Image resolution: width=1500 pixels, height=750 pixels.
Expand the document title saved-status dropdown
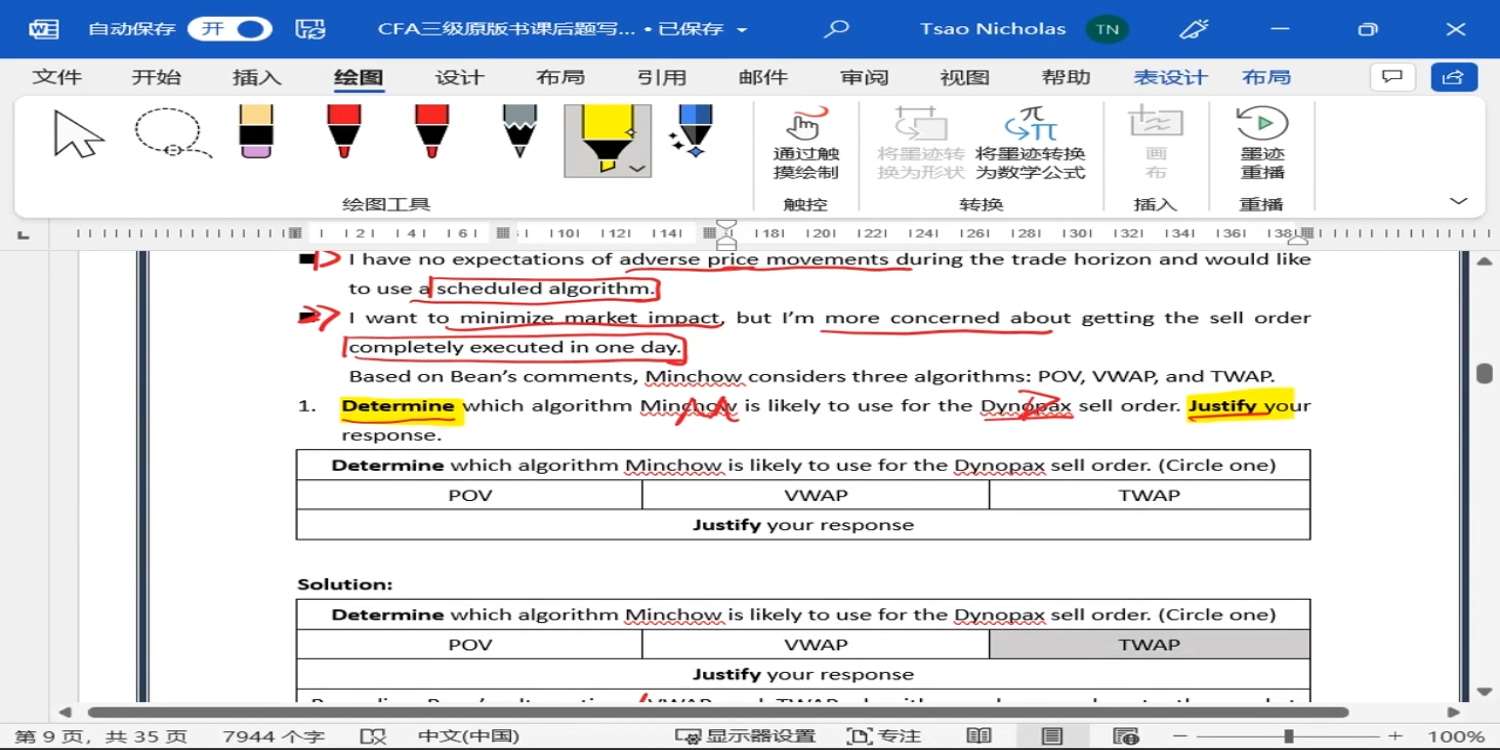point(742,30)
